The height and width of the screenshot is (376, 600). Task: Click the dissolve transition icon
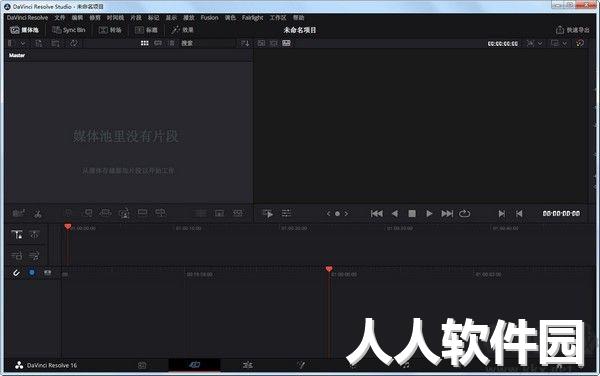[219, 213]
